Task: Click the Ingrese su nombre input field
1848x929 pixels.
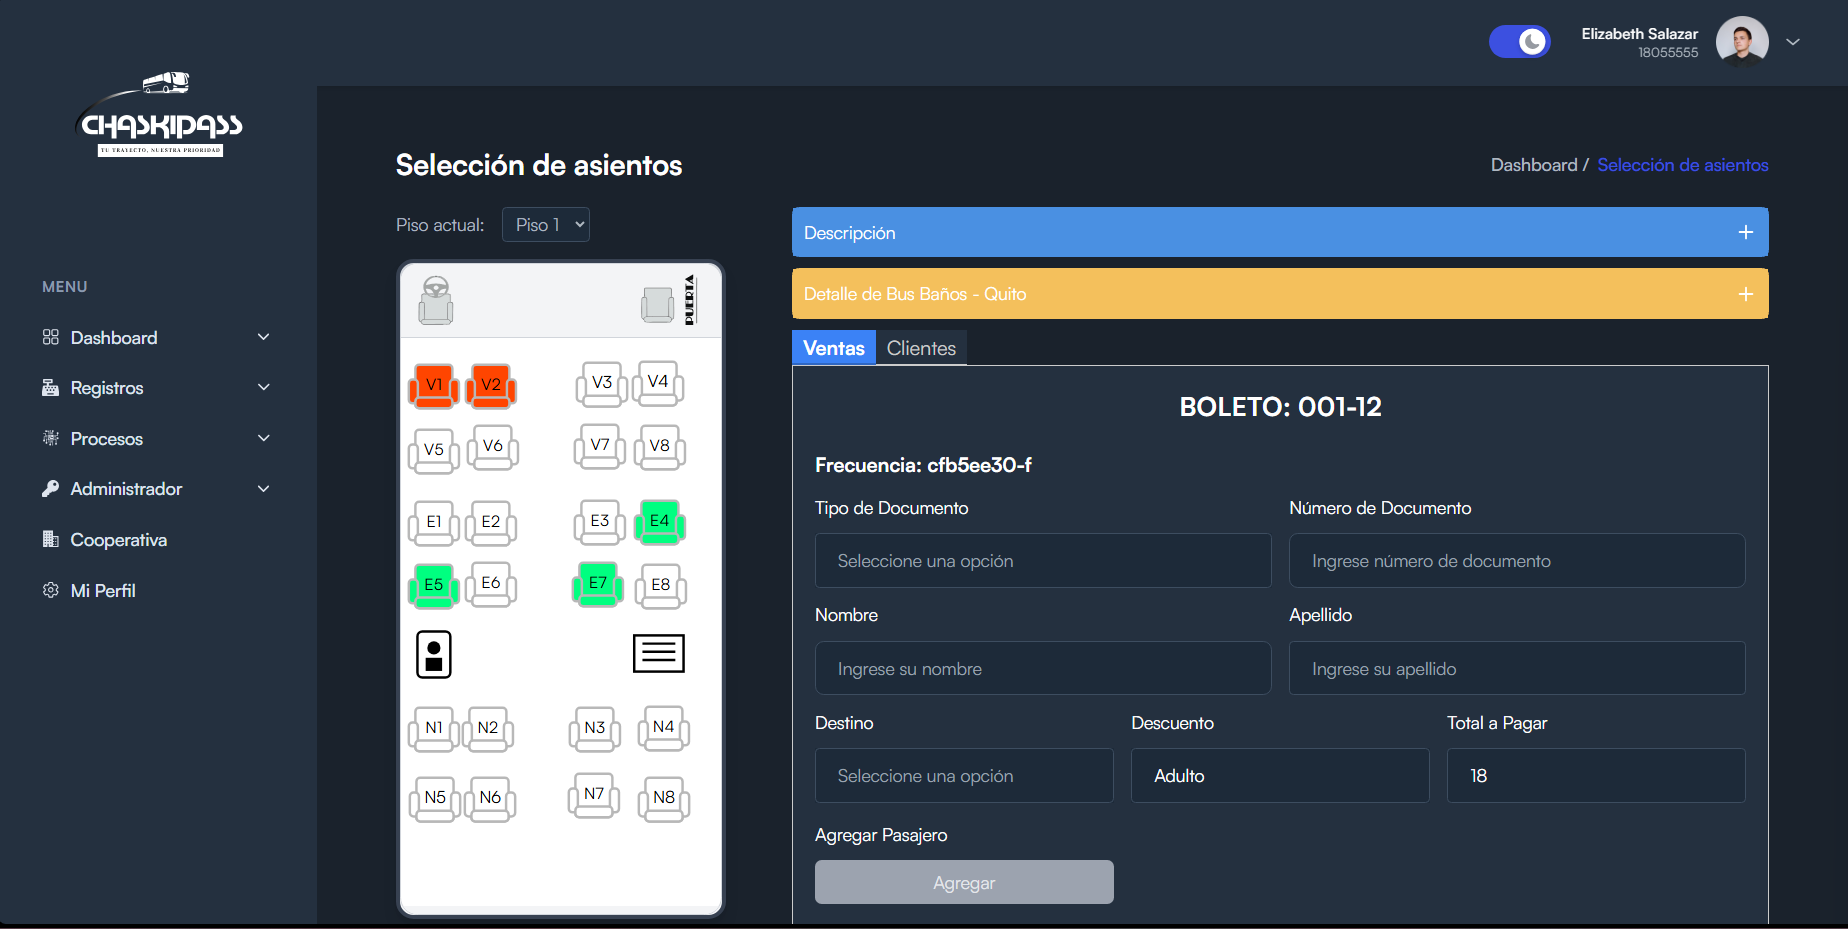Action: (x=1042, y=668)
